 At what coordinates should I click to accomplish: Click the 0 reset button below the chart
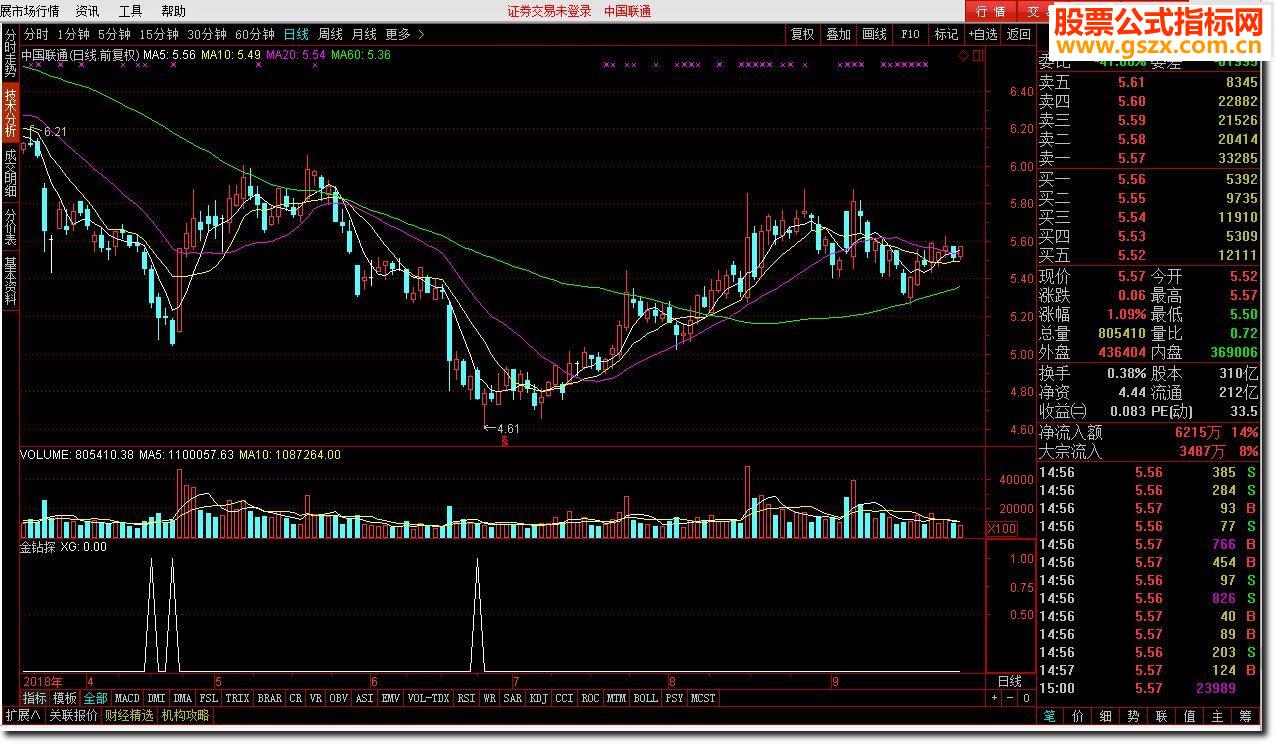tap(1027, 698)
